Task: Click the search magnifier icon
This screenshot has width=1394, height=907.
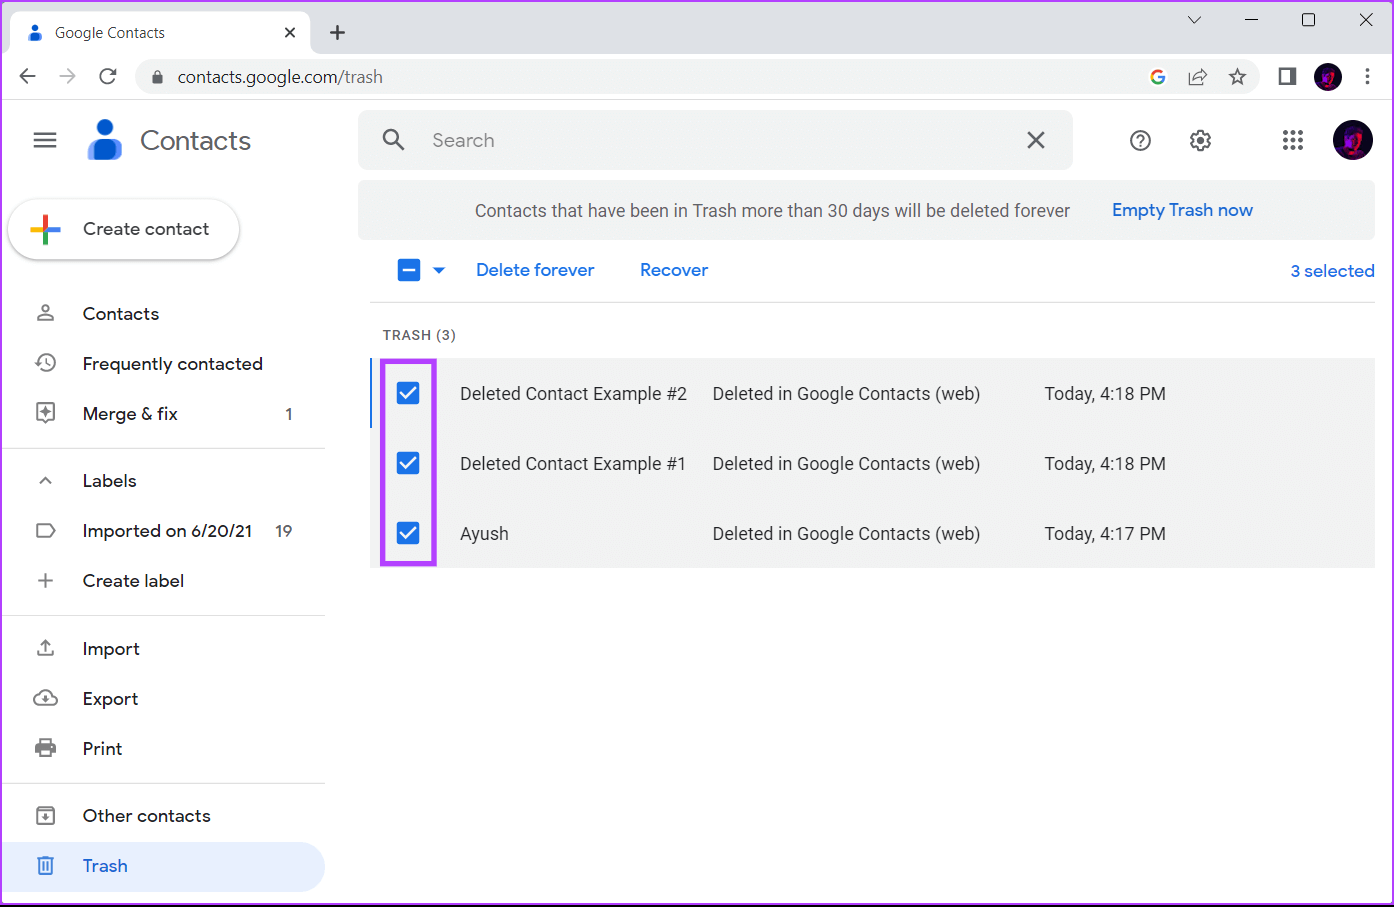Action: [393, 140]
